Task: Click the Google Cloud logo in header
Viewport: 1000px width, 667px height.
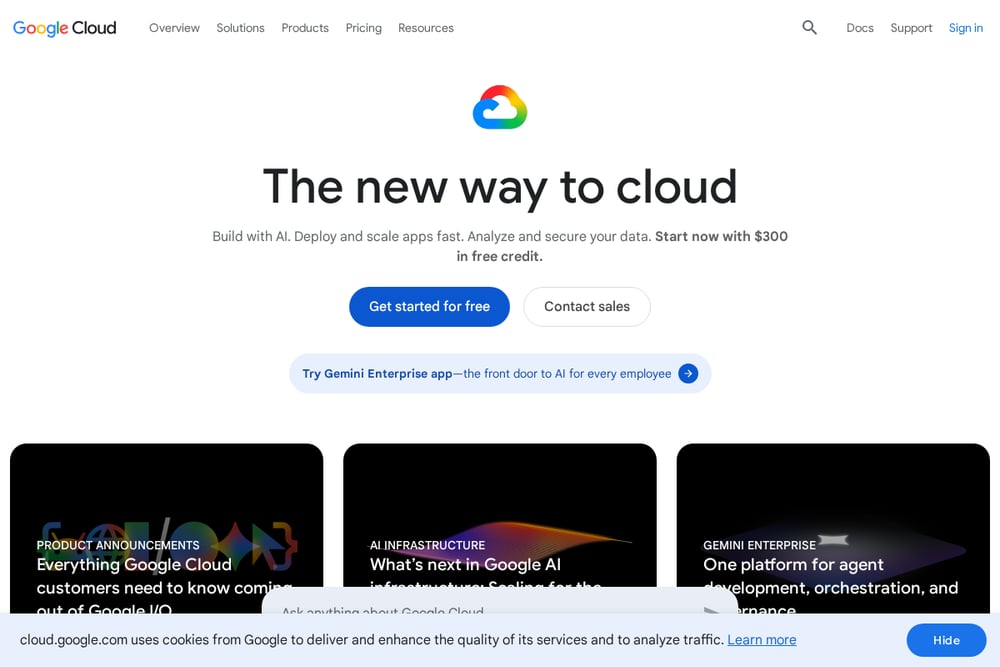Action: point(64,28)
